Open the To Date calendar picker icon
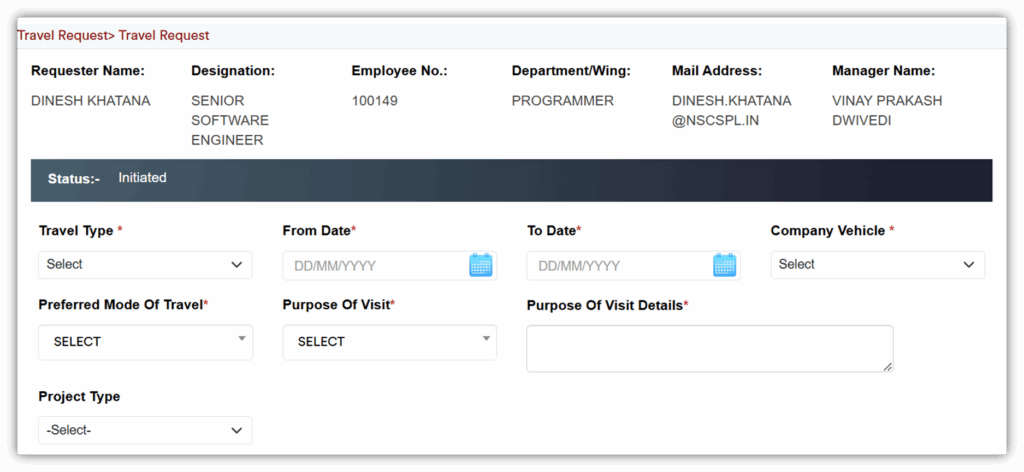 pos(725,265)
